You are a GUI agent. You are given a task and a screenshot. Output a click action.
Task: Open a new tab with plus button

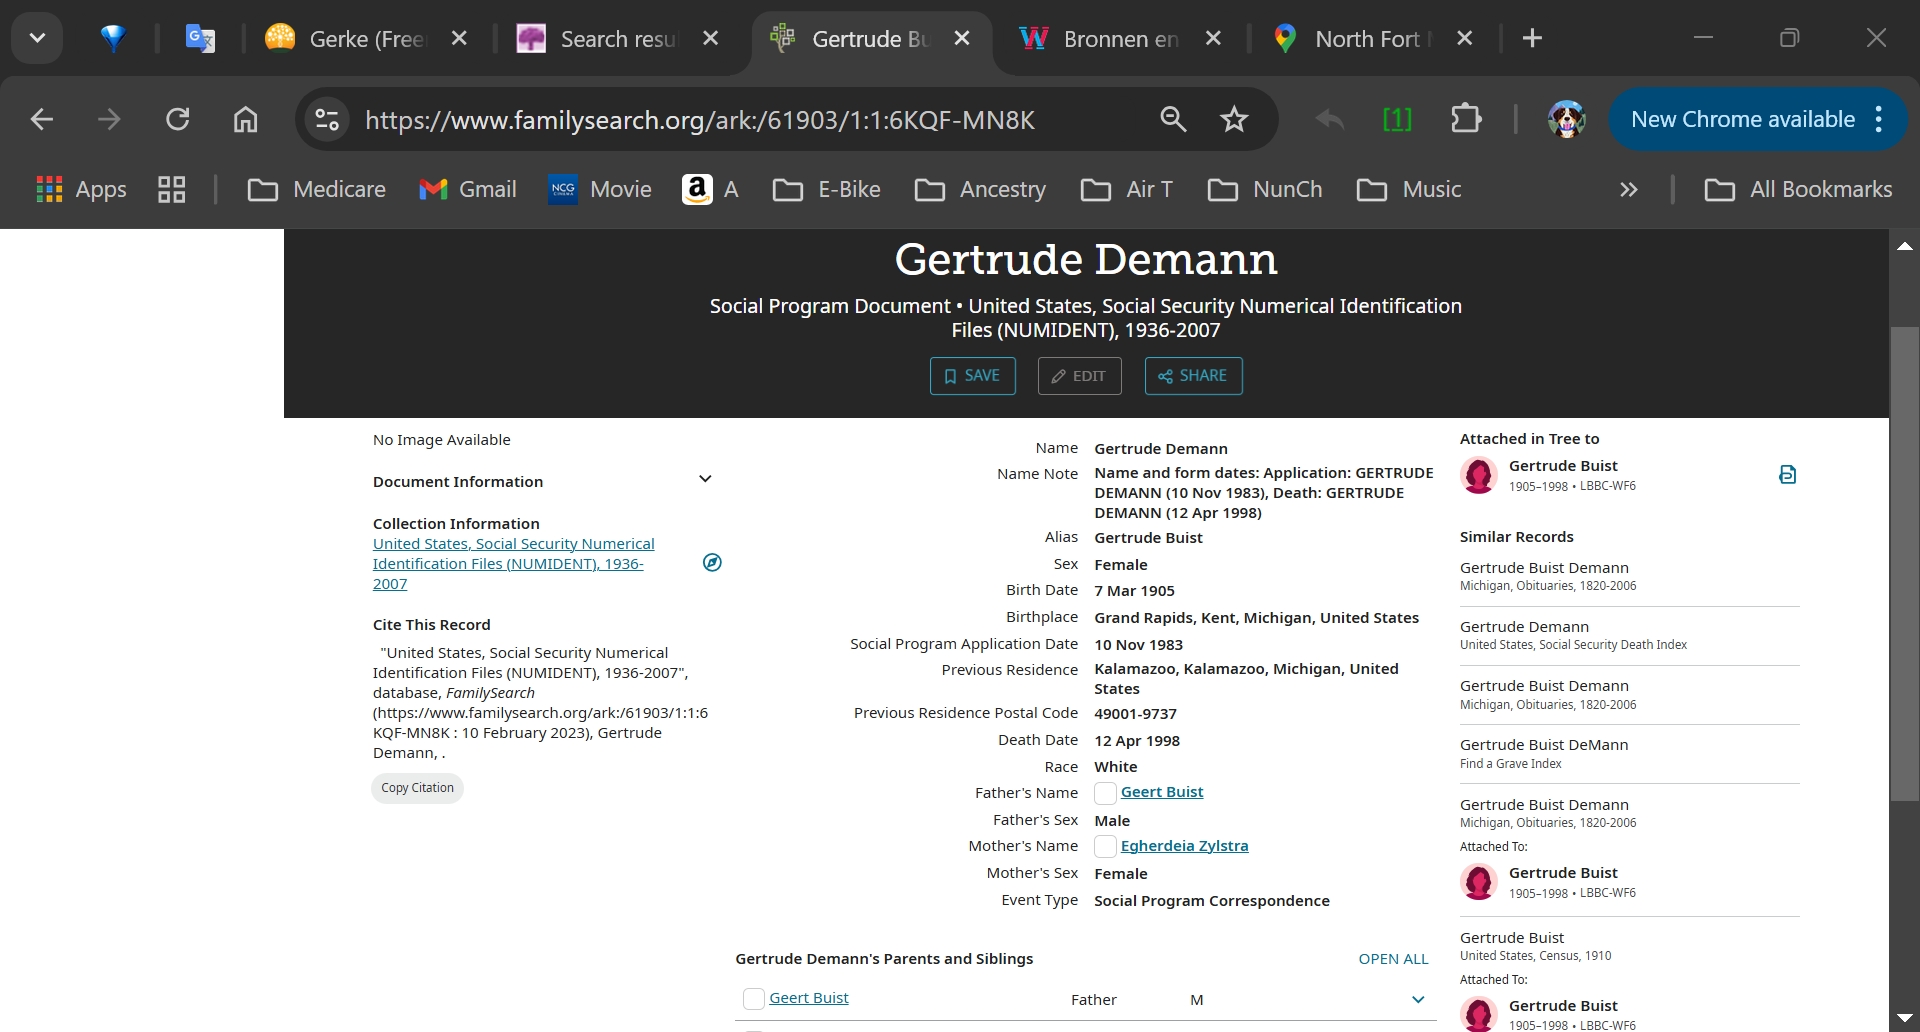click(1532, 38)
